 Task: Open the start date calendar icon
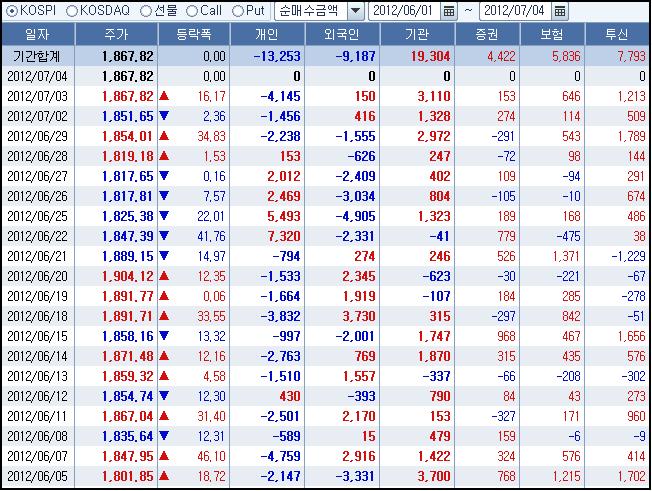click(x=449, y=11)
